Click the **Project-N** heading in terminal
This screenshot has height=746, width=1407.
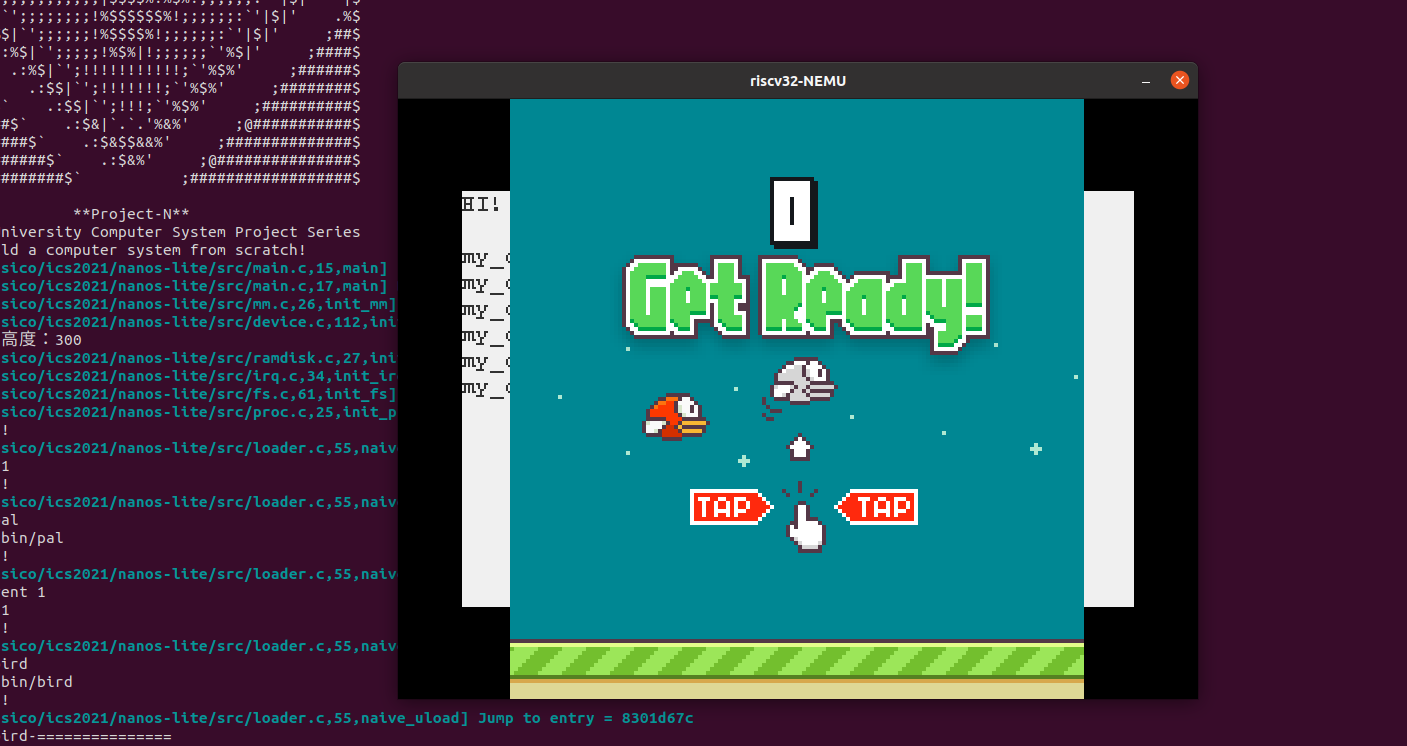click(131, 214)
